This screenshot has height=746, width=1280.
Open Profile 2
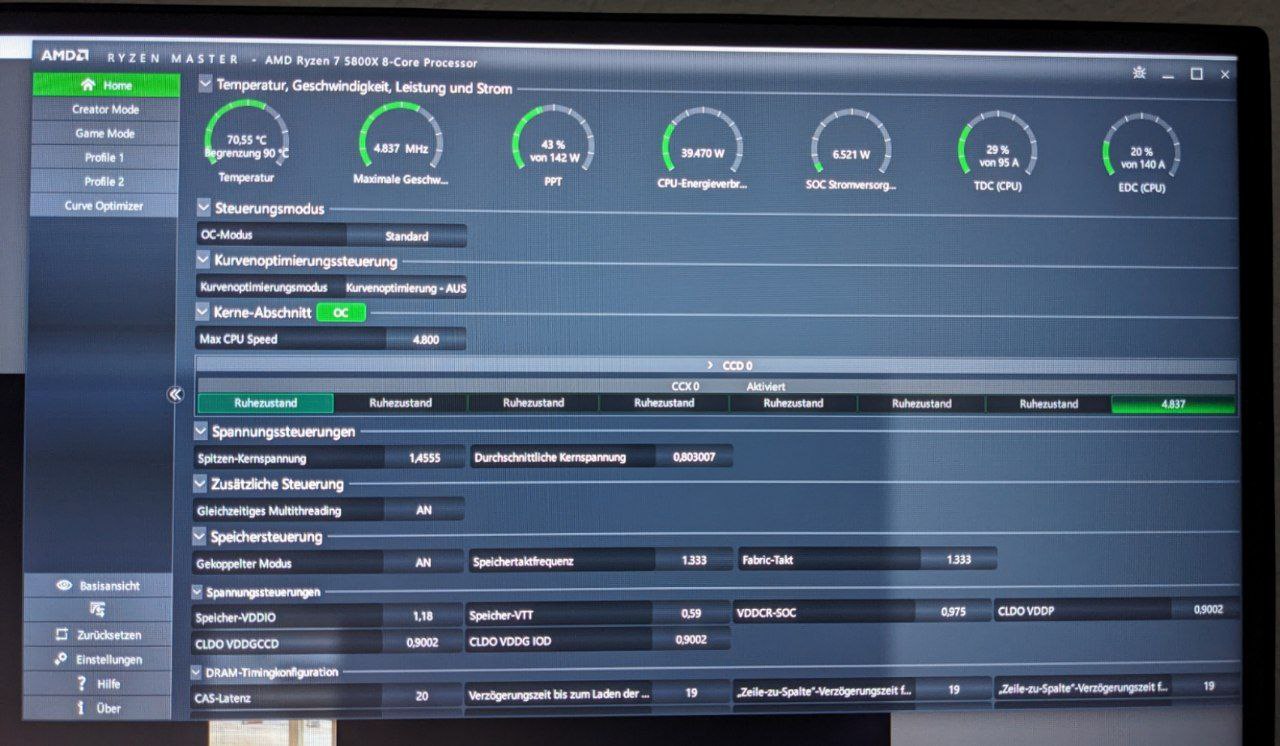[105, 181]
